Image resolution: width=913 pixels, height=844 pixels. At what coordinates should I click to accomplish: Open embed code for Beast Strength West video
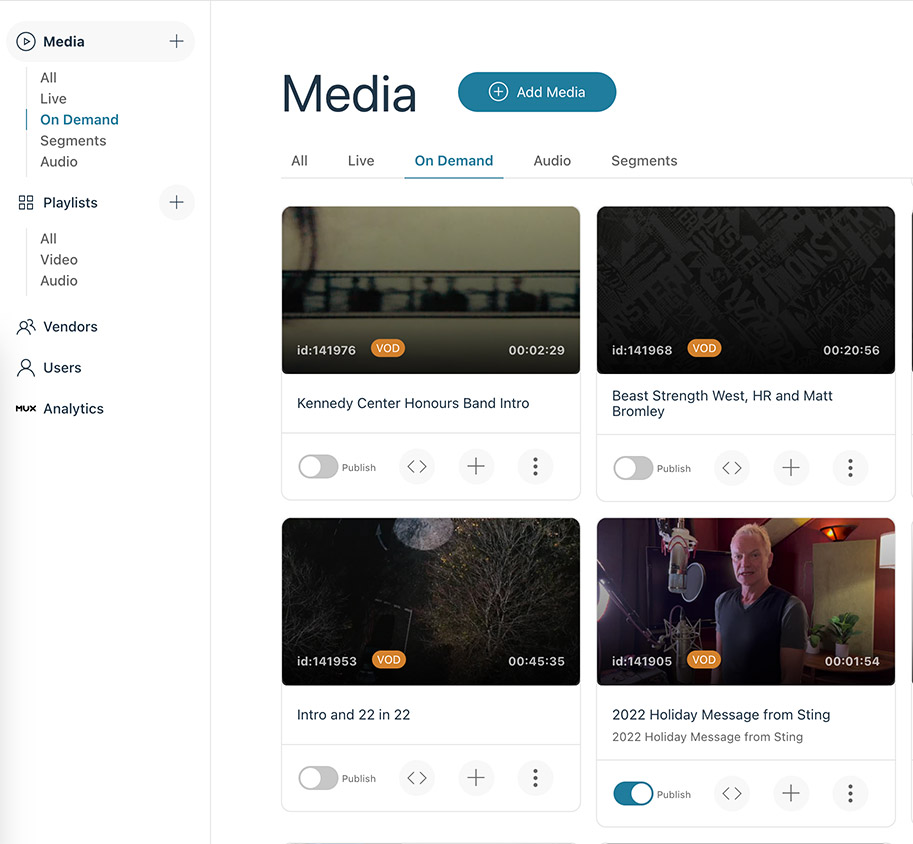pyautogui.click(x=732, y=468)
